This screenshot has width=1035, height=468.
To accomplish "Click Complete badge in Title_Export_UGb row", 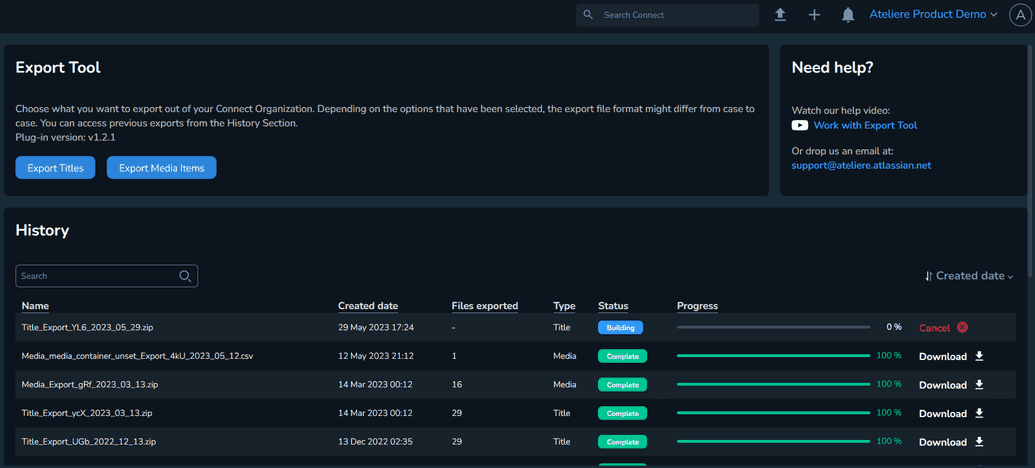I will (x=622, y=441).
